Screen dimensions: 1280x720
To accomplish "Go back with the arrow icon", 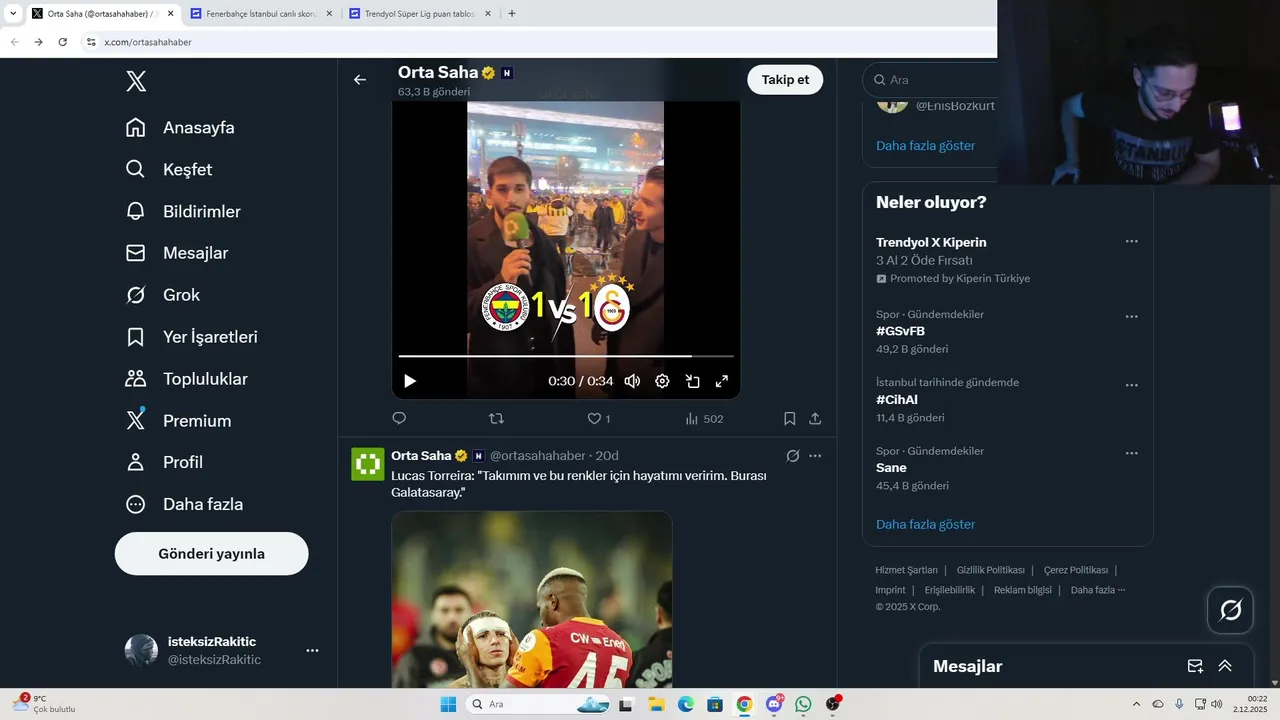I will [x=360, y=80].
